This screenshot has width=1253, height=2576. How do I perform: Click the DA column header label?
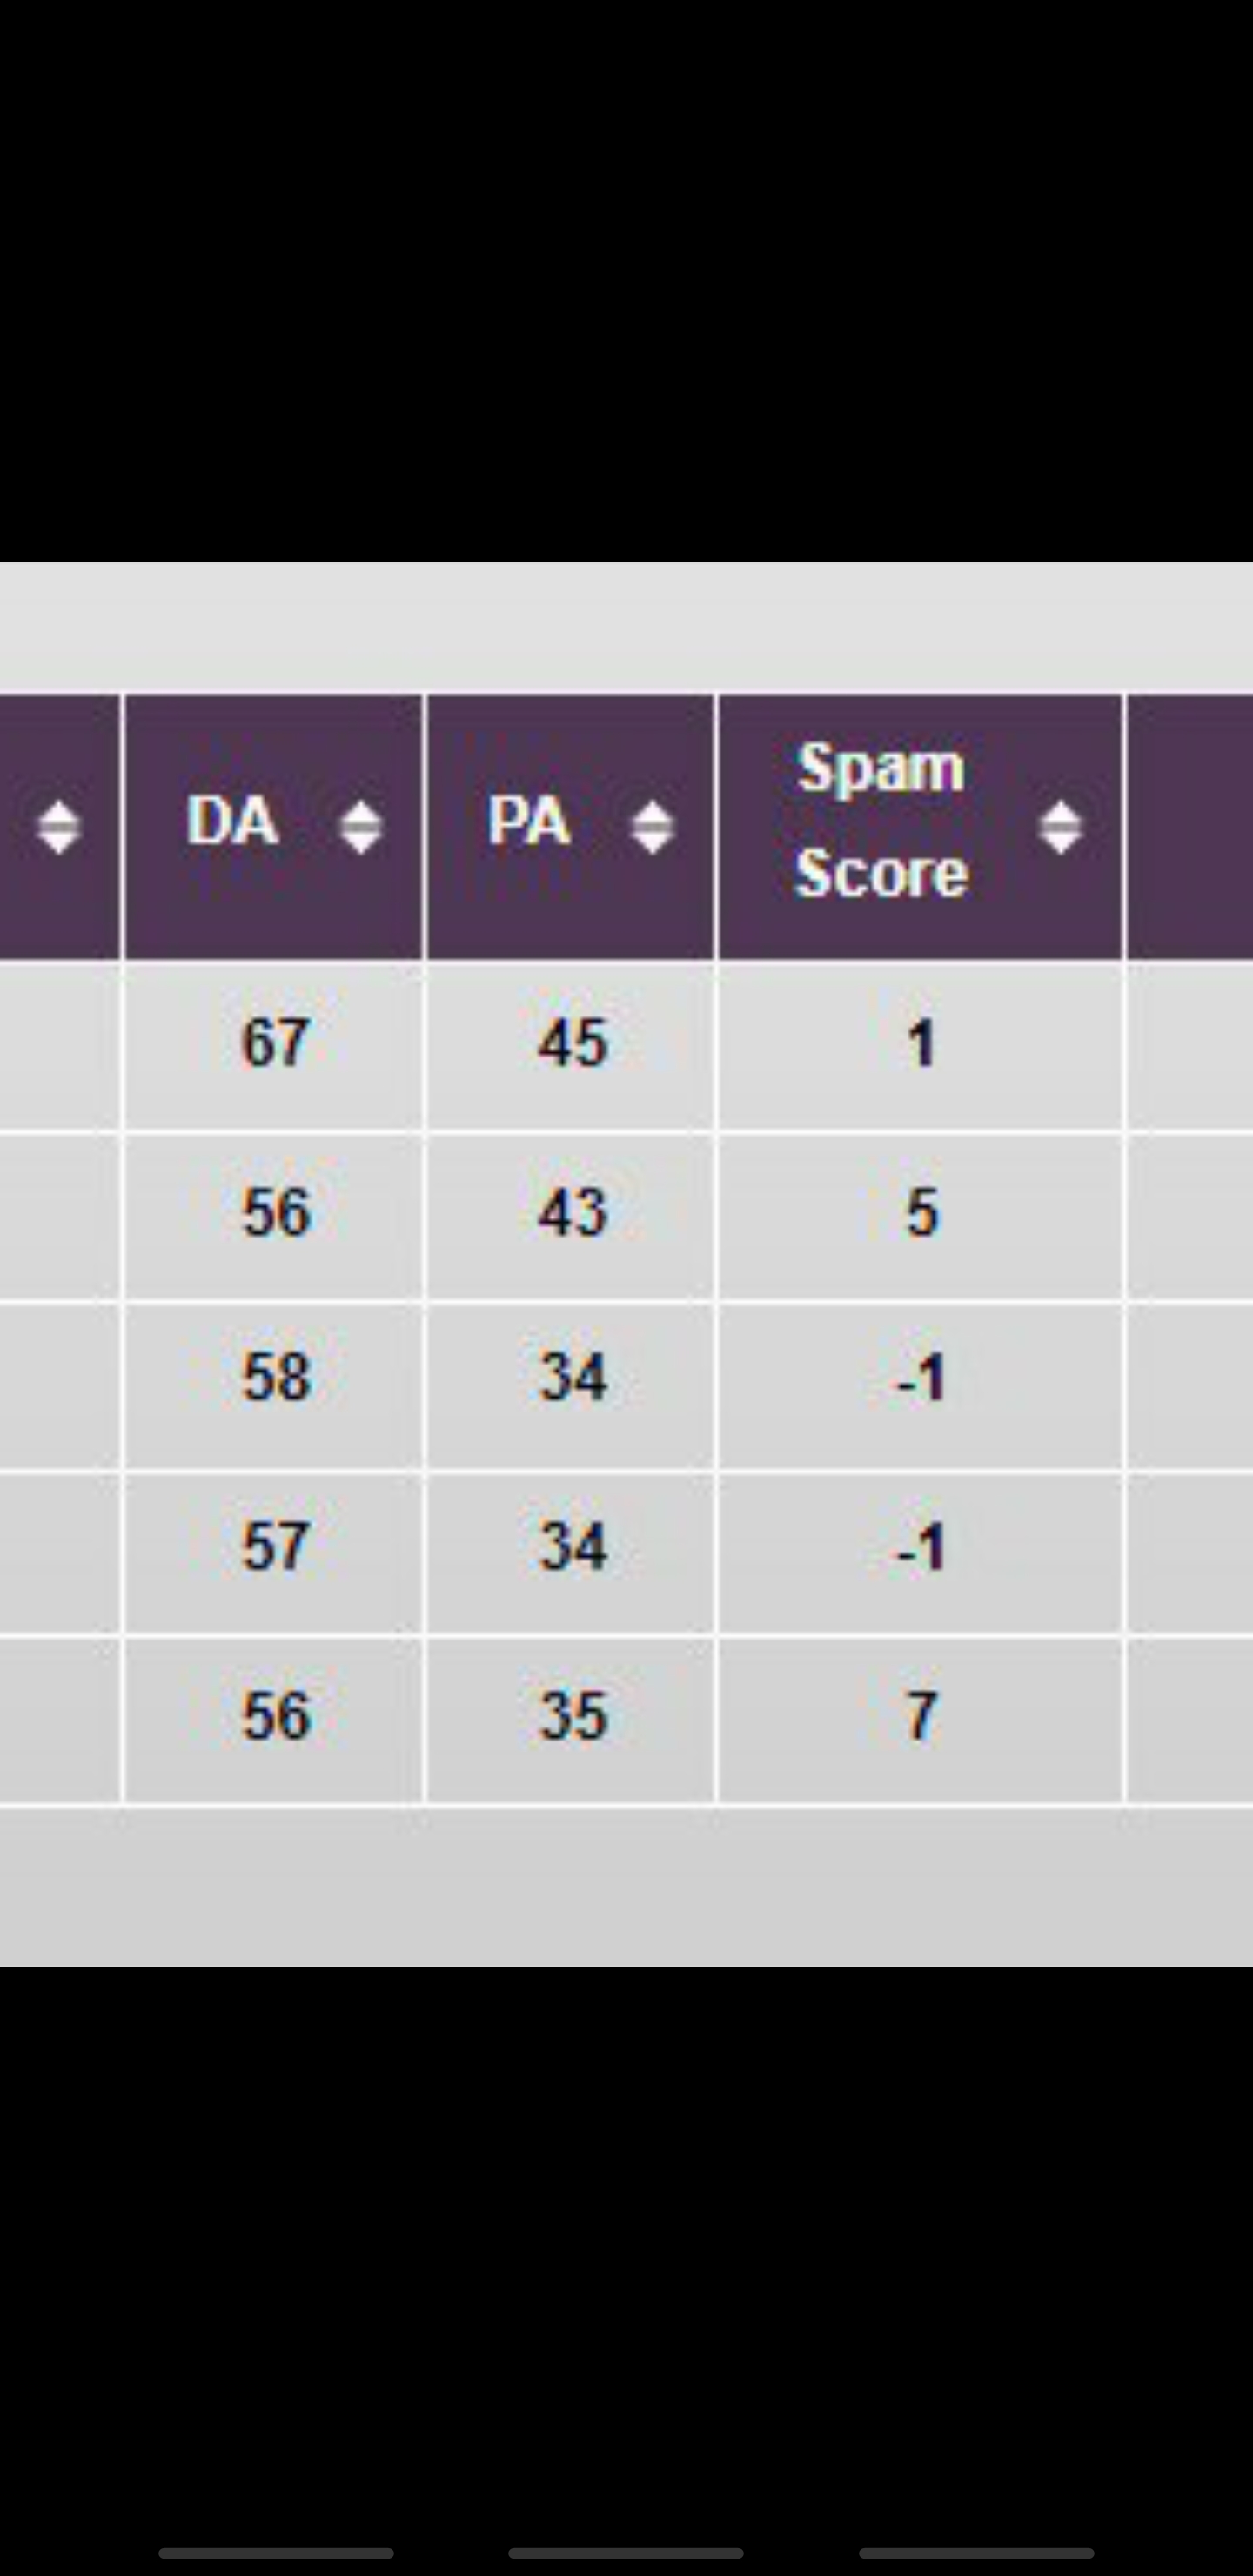click(x=232, y=822)
